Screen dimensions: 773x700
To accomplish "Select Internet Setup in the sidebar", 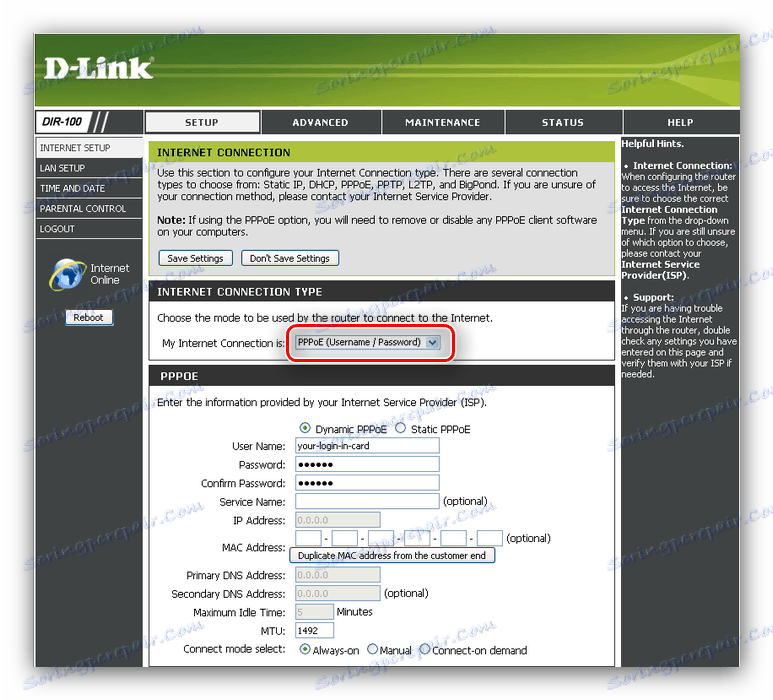I will point(89,148).
